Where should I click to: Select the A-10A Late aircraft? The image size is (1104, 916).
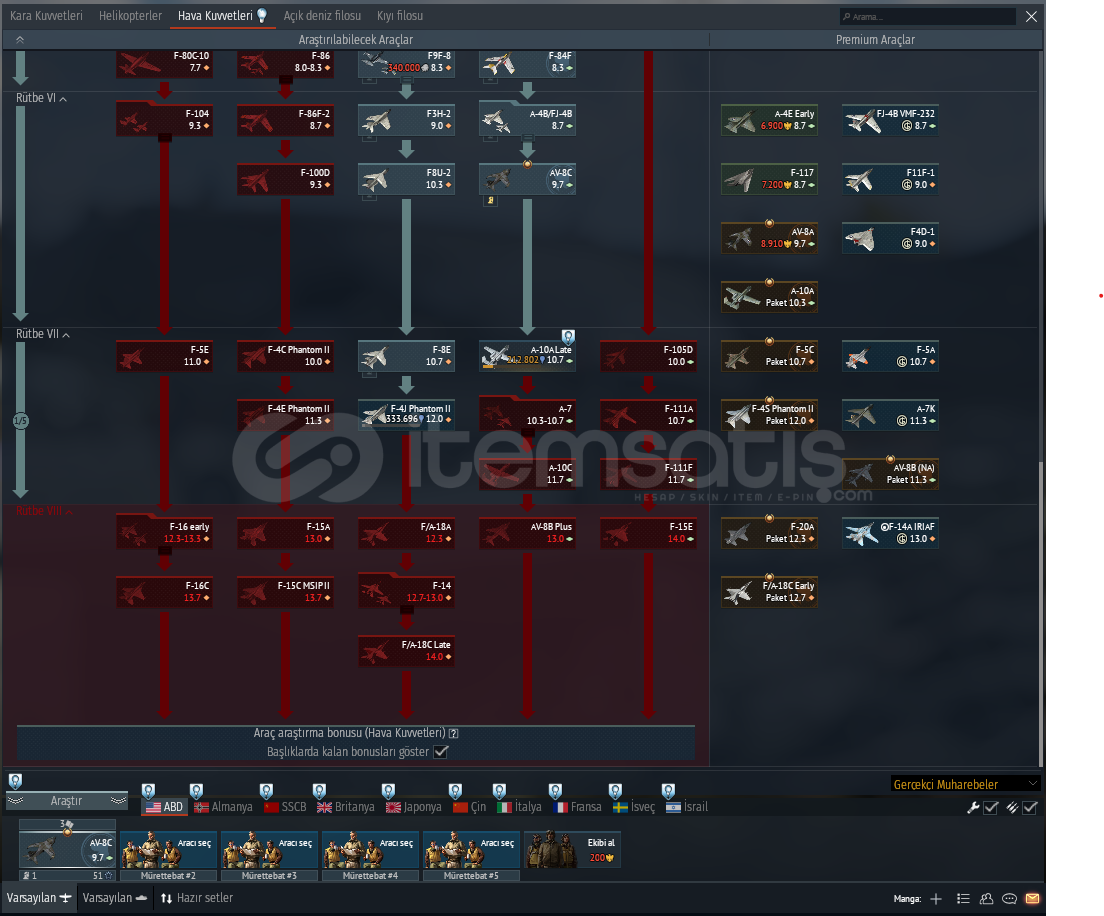click(527, 355)
